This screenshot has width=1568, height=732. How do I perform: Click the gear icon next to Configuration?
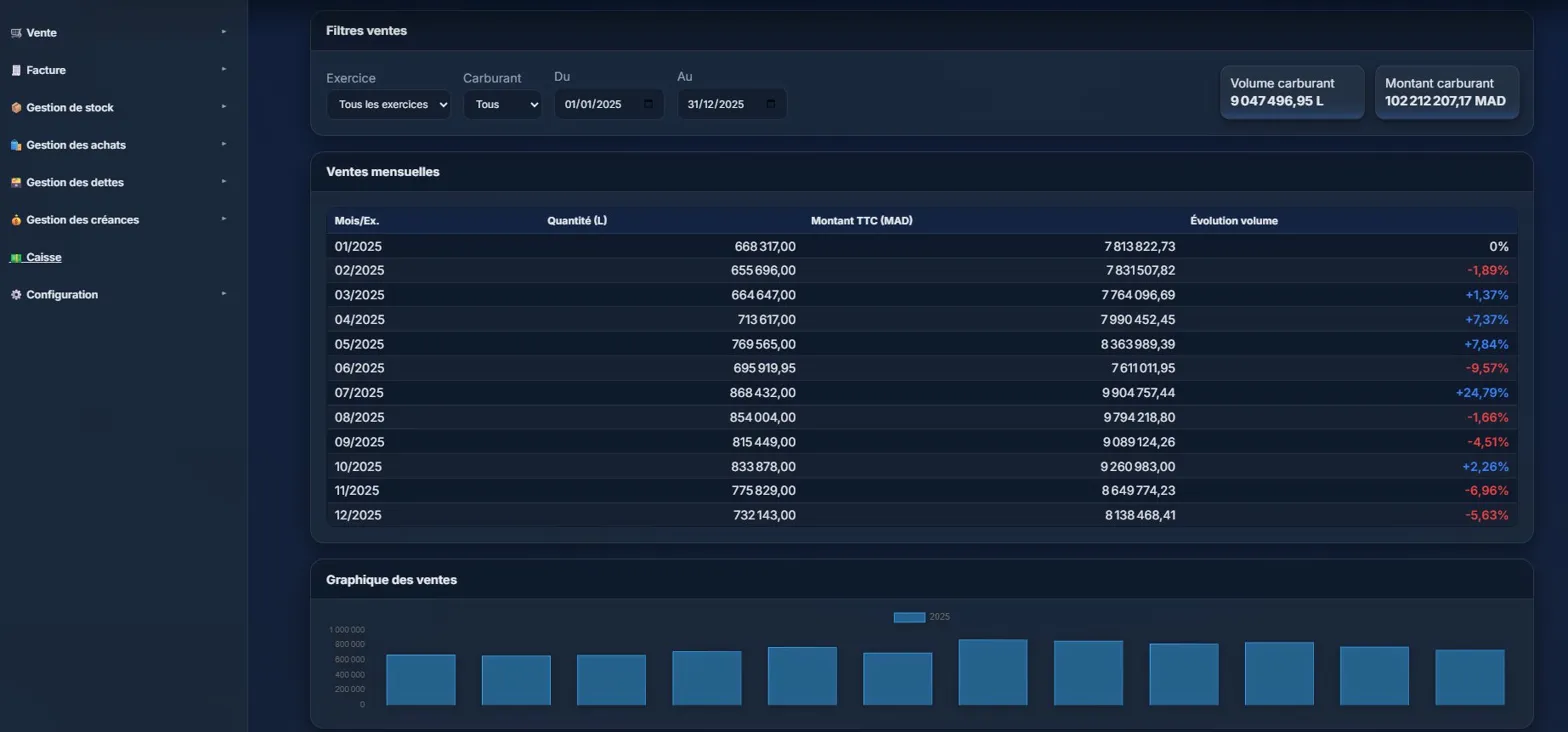pos(15,295)
